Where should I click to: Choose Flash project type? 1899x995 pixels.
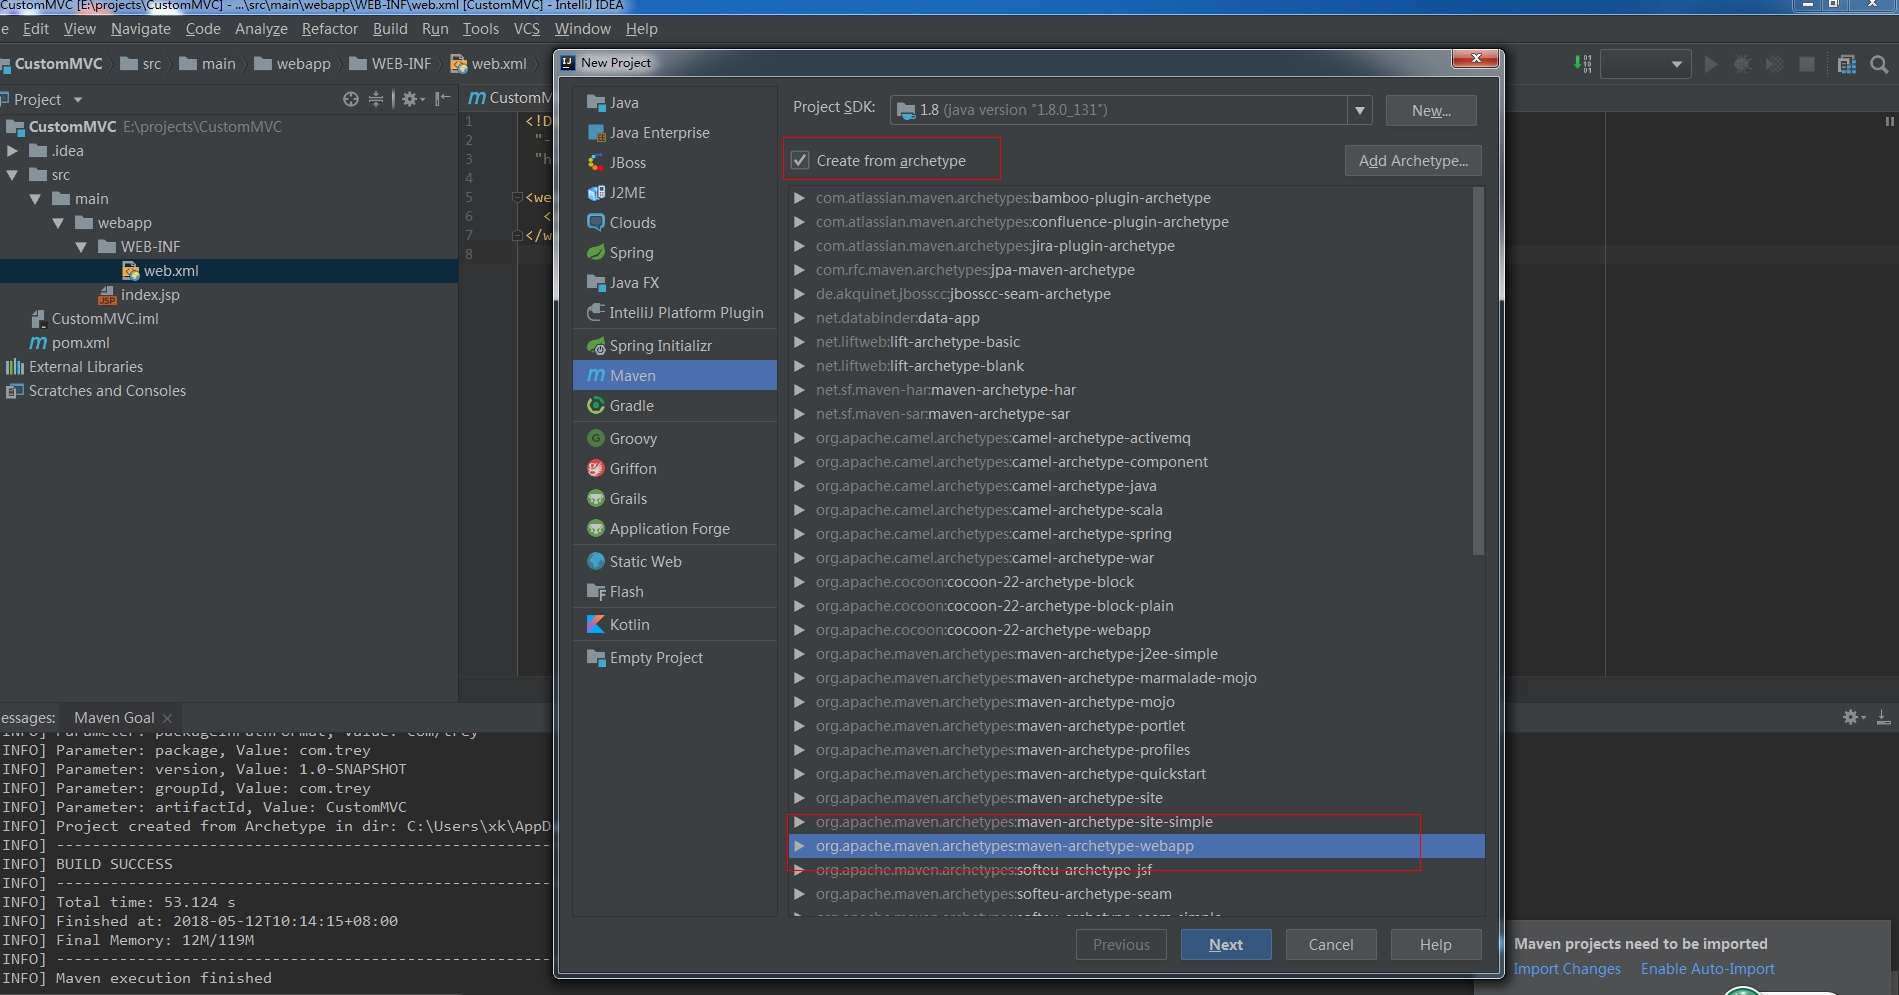tap(675, 592)
